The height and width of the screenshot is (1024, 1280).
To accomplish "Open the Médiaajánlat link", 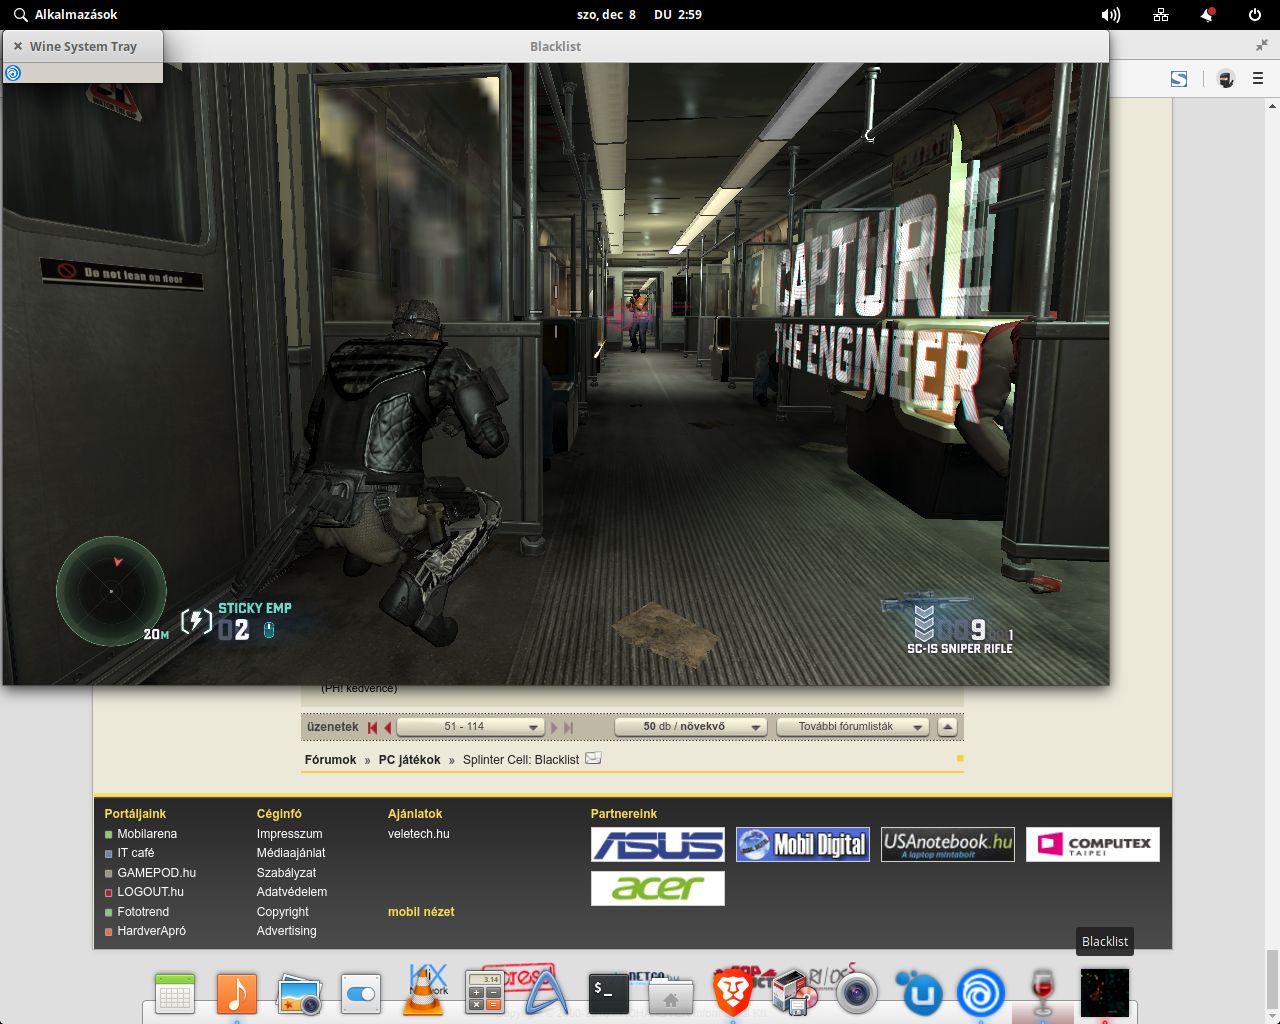I will click(291, 853).
